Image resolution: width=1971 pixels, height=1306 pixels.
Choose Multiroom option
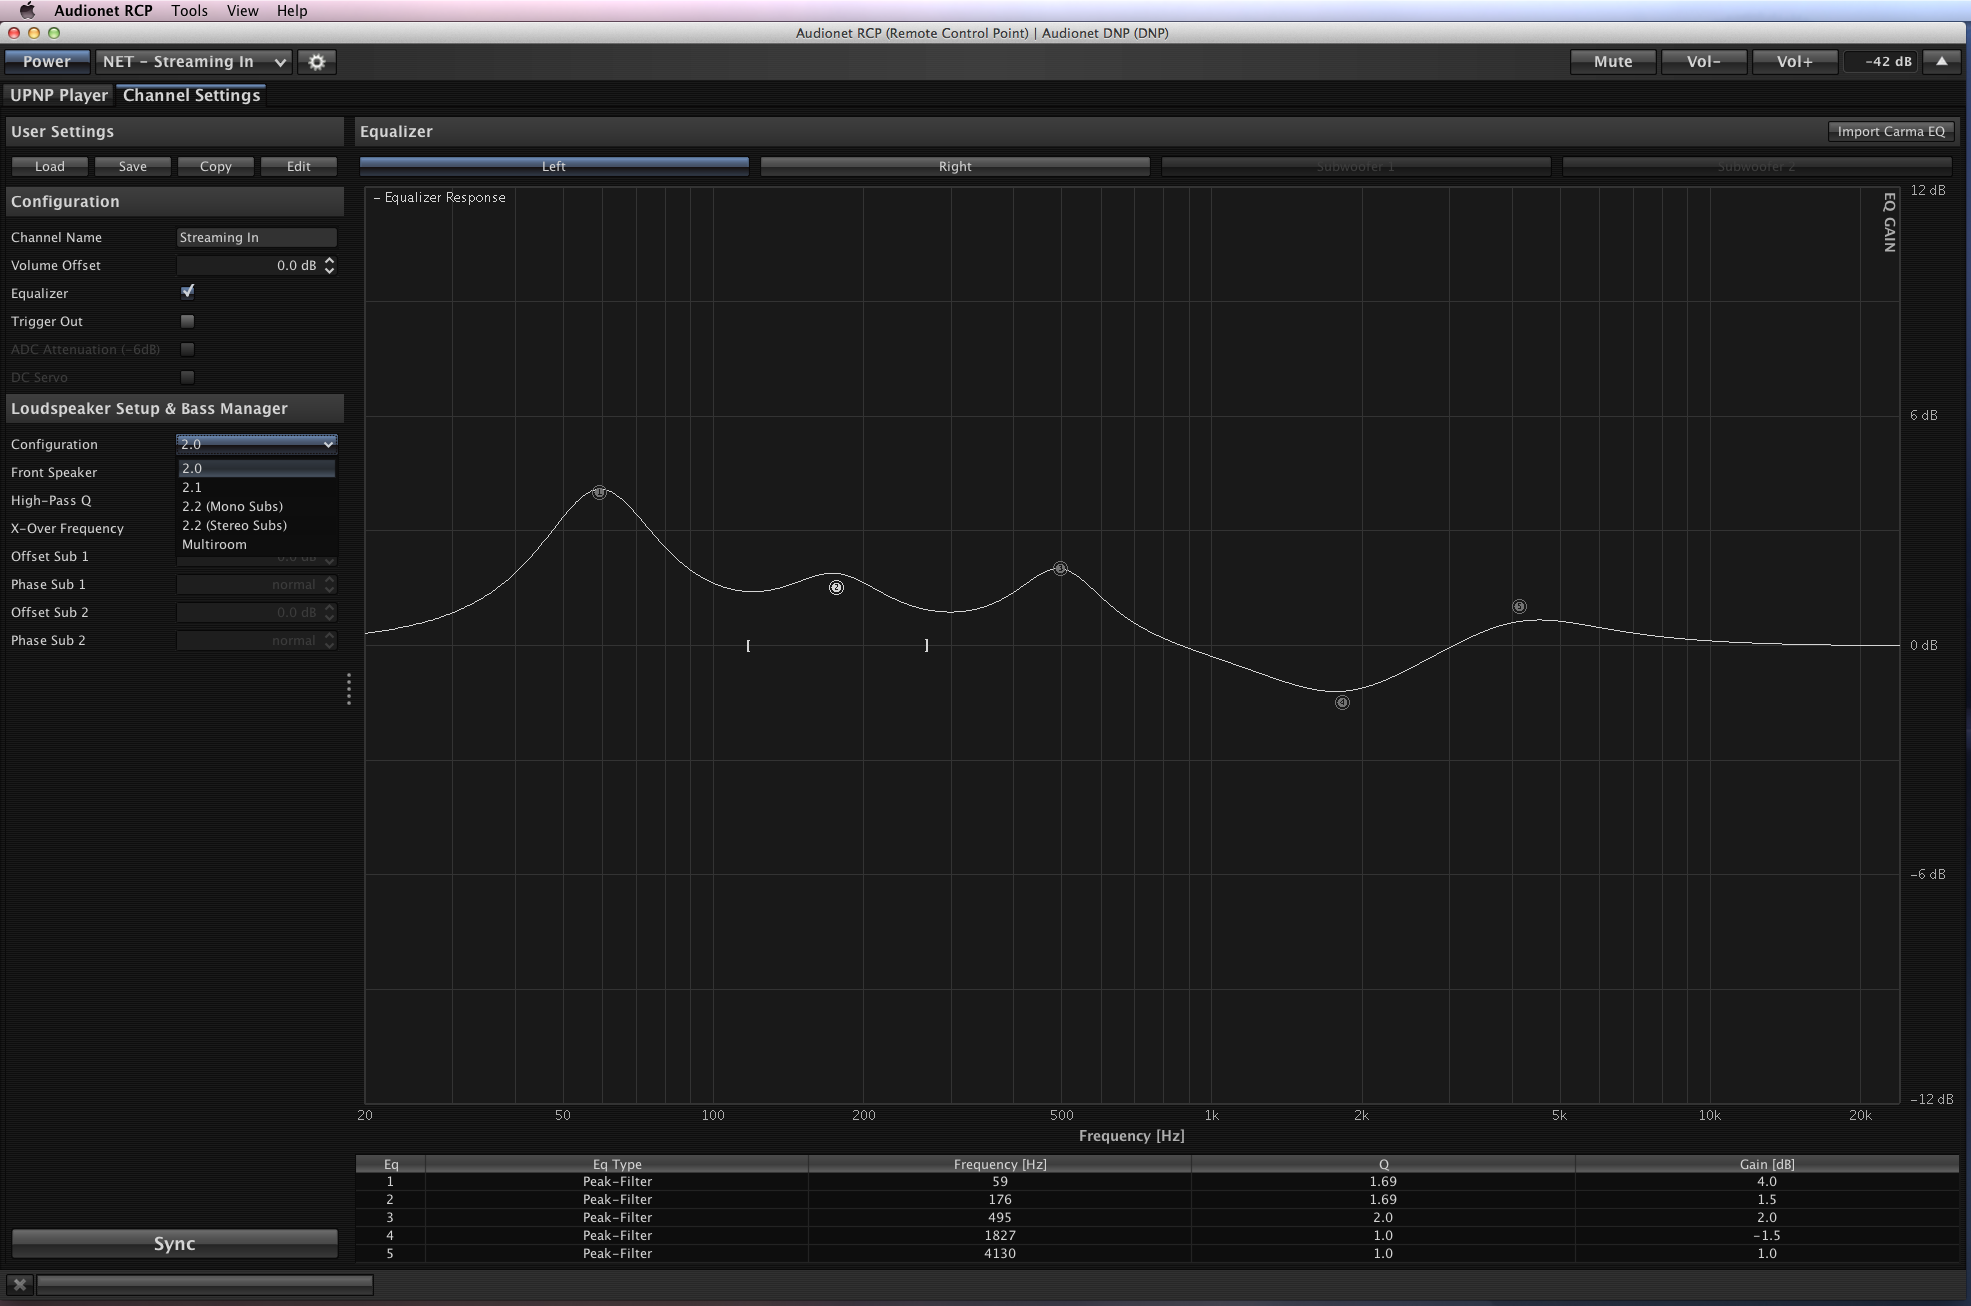point(257,544)
